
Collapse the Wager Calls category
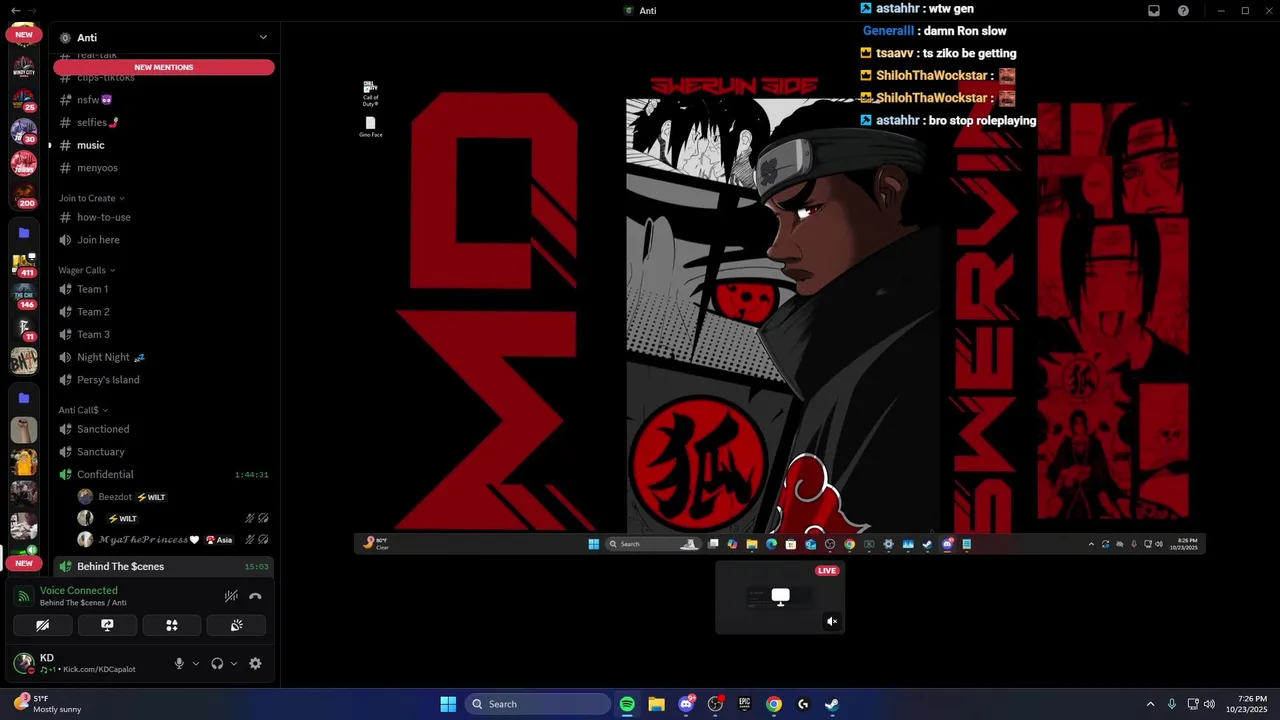click(x=87, y=270)
